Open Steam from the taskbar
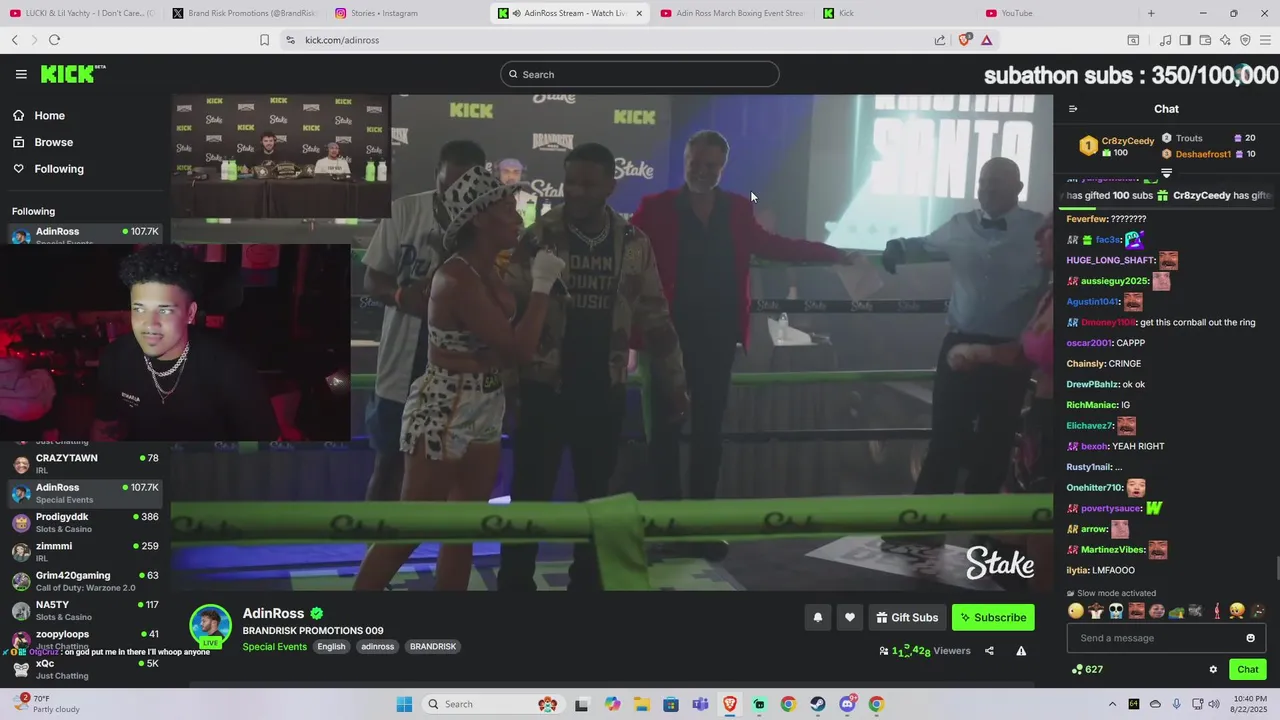 click(x=818, y=704)
